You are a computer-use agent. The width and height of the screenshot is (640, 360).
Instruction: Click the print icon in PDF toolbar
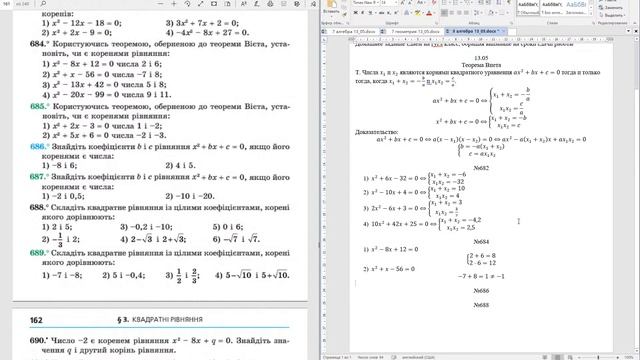[270, 4]
